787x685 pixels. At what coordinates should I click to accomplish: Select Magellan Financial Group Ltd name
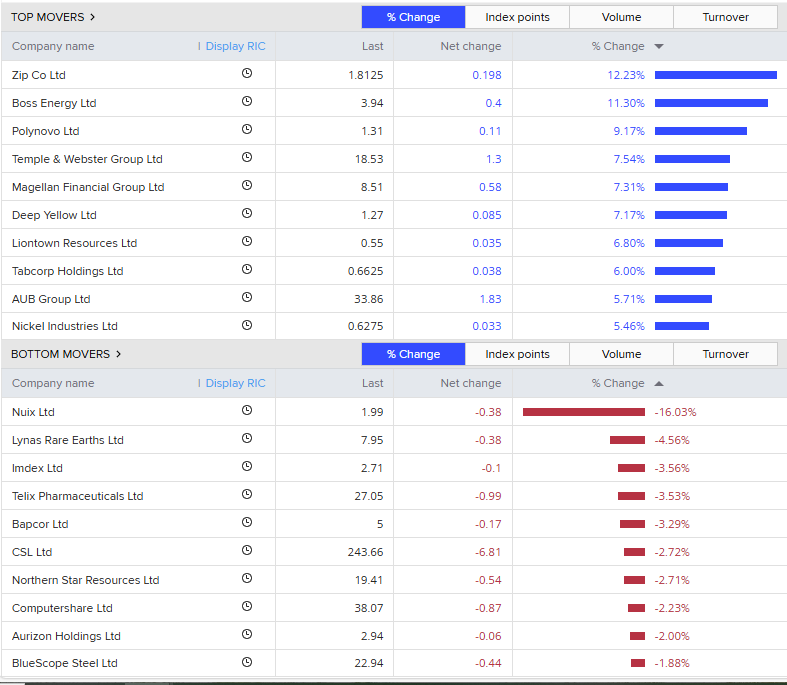[x=88, y=187]
